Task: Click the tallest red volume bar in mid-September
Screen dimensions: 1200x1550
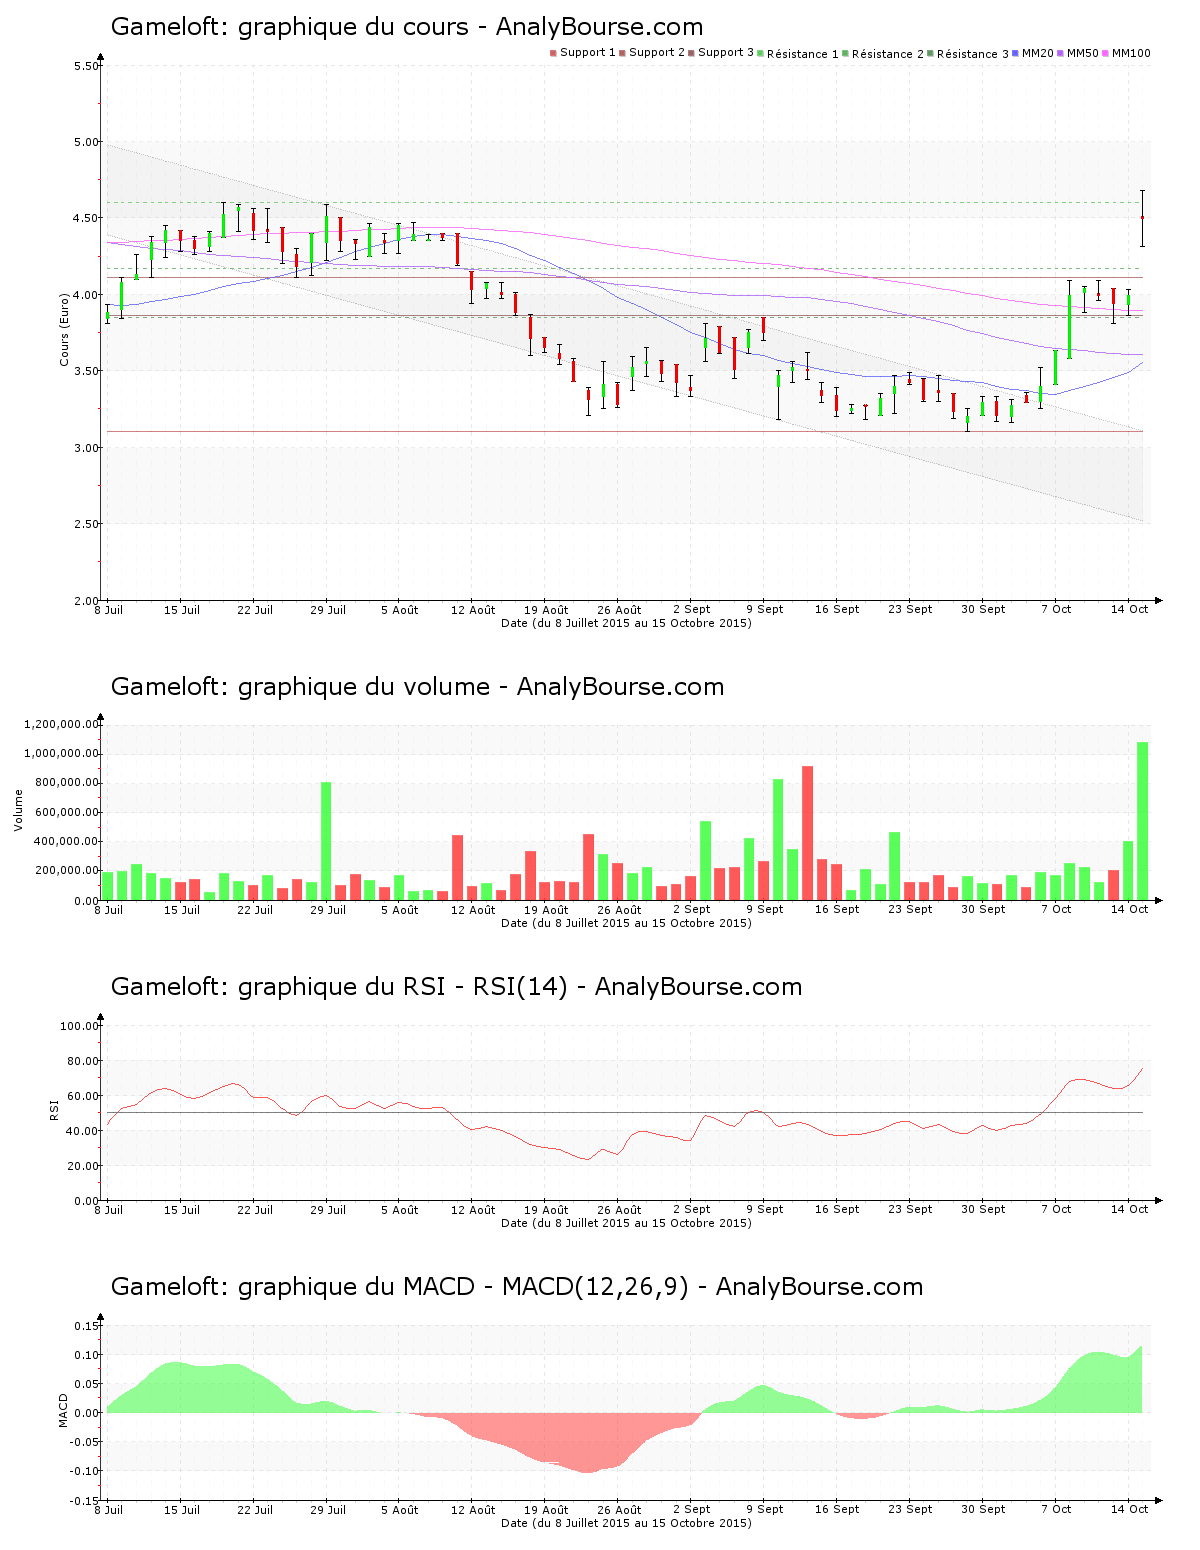Action: tap(807, 833)
